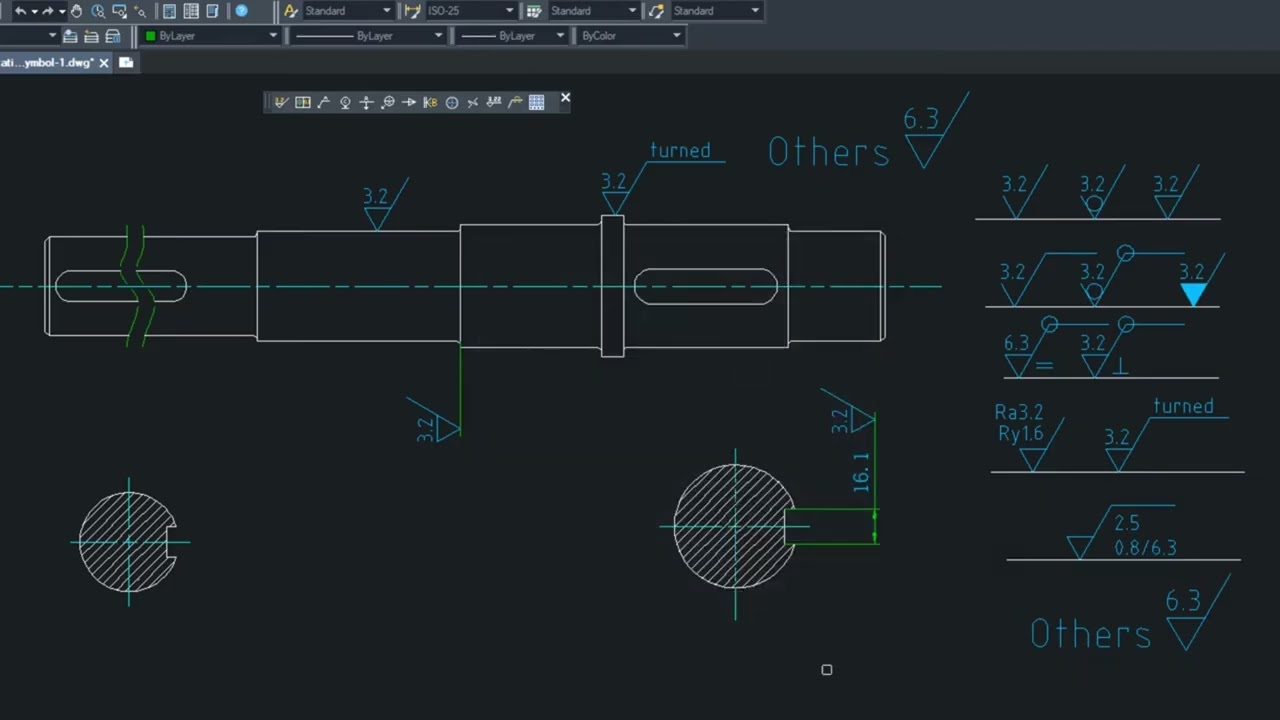
Task: Open the ISO-25 dimension style dropdown
Action: point(471,11)
